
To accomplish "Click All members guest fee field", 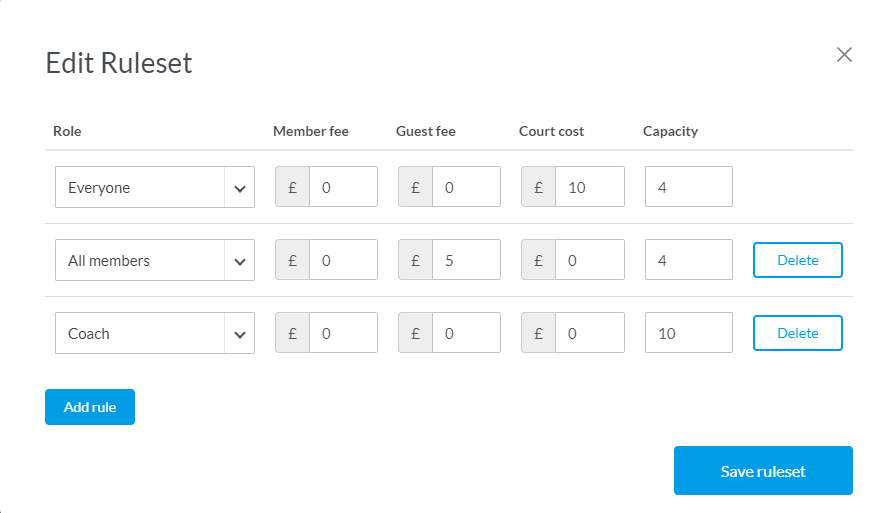I will pyautogui.click(x=466, y=260).
